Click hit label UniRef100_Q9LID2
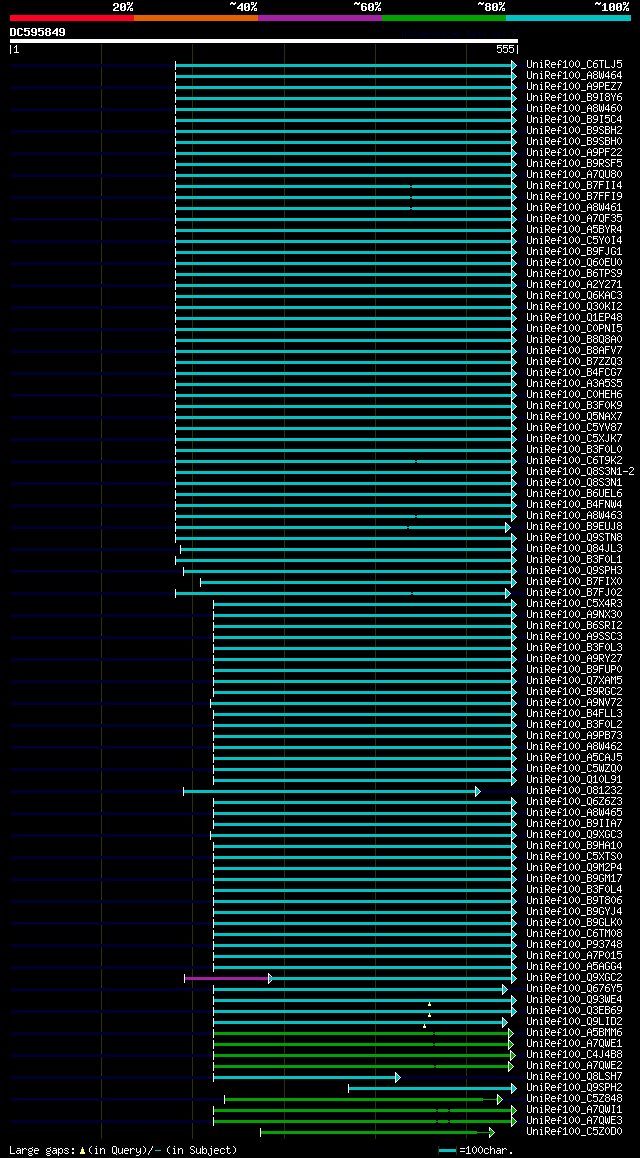The width and height of the screenshot is (640, 1158). coord(574,1022)
